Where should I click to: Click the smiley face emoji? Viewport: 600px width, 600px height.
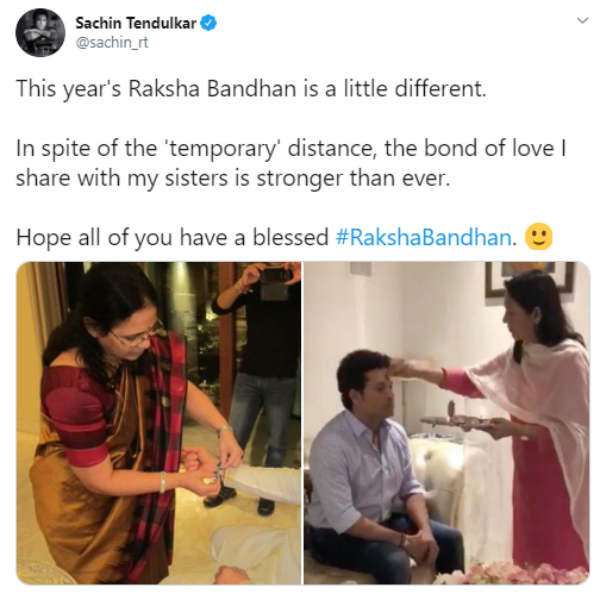[x=539, y=236]
